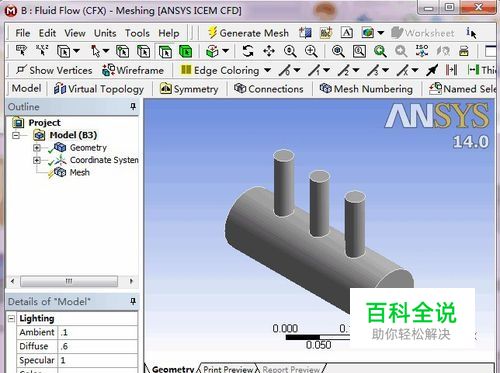This screenshot has height=373, width=500.
Task: Click the Selection Information i icon
Action: [471, 33]
